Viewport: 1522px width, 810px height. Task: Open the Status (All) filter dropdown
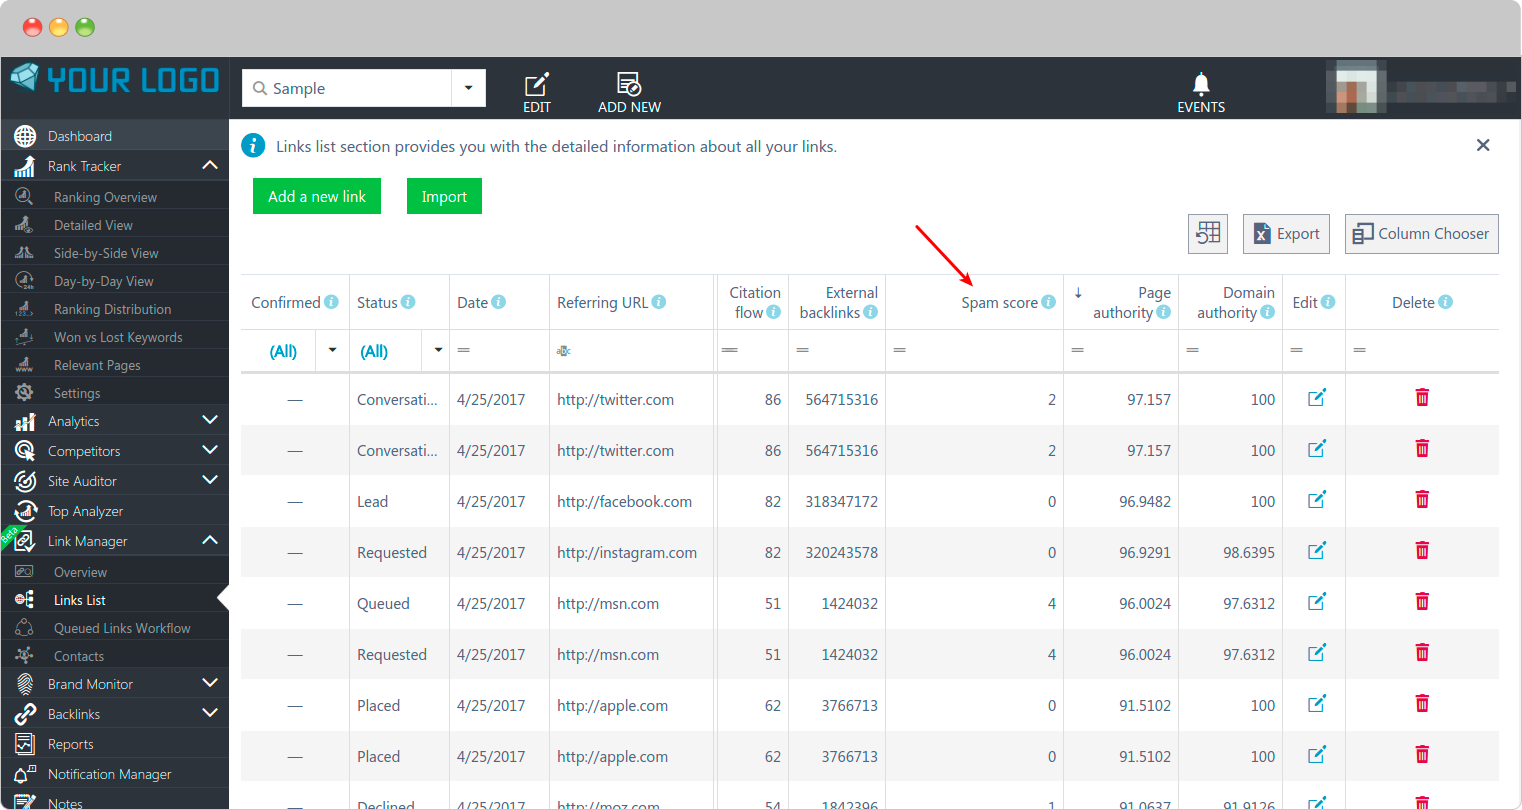coord(438,351)
